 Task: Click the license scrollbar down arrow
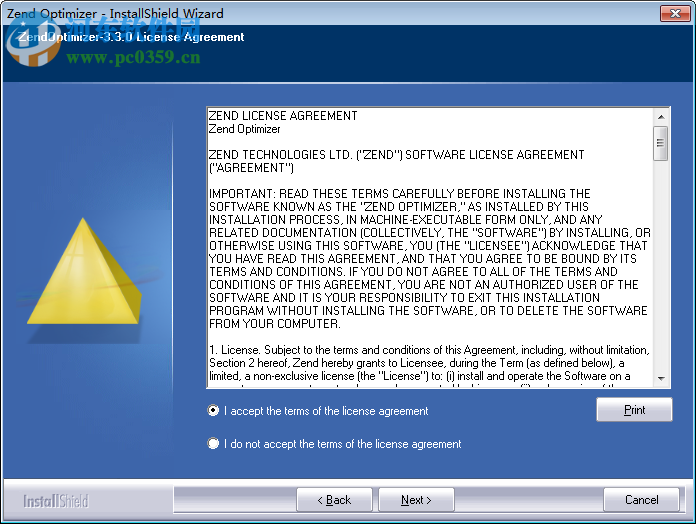pos(661,378)
